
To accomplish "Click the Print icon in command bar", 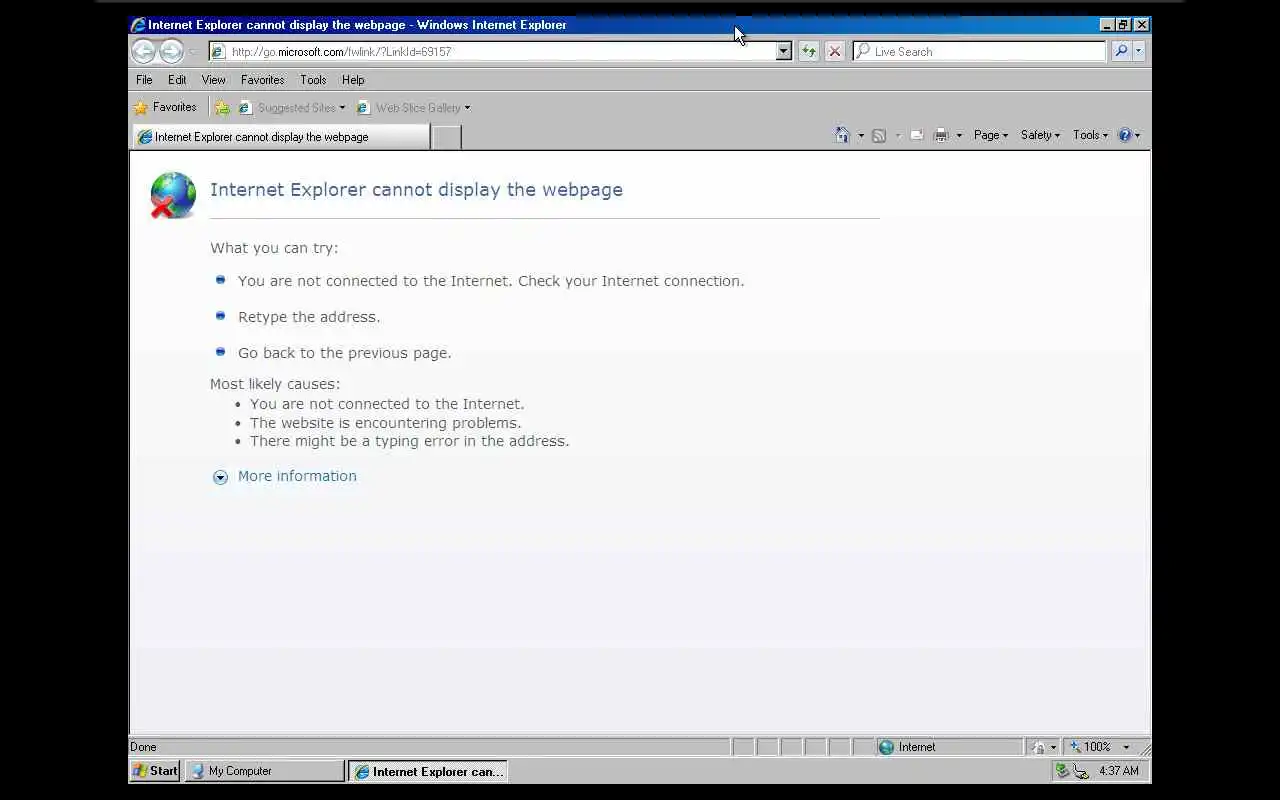I will point(940,135).
